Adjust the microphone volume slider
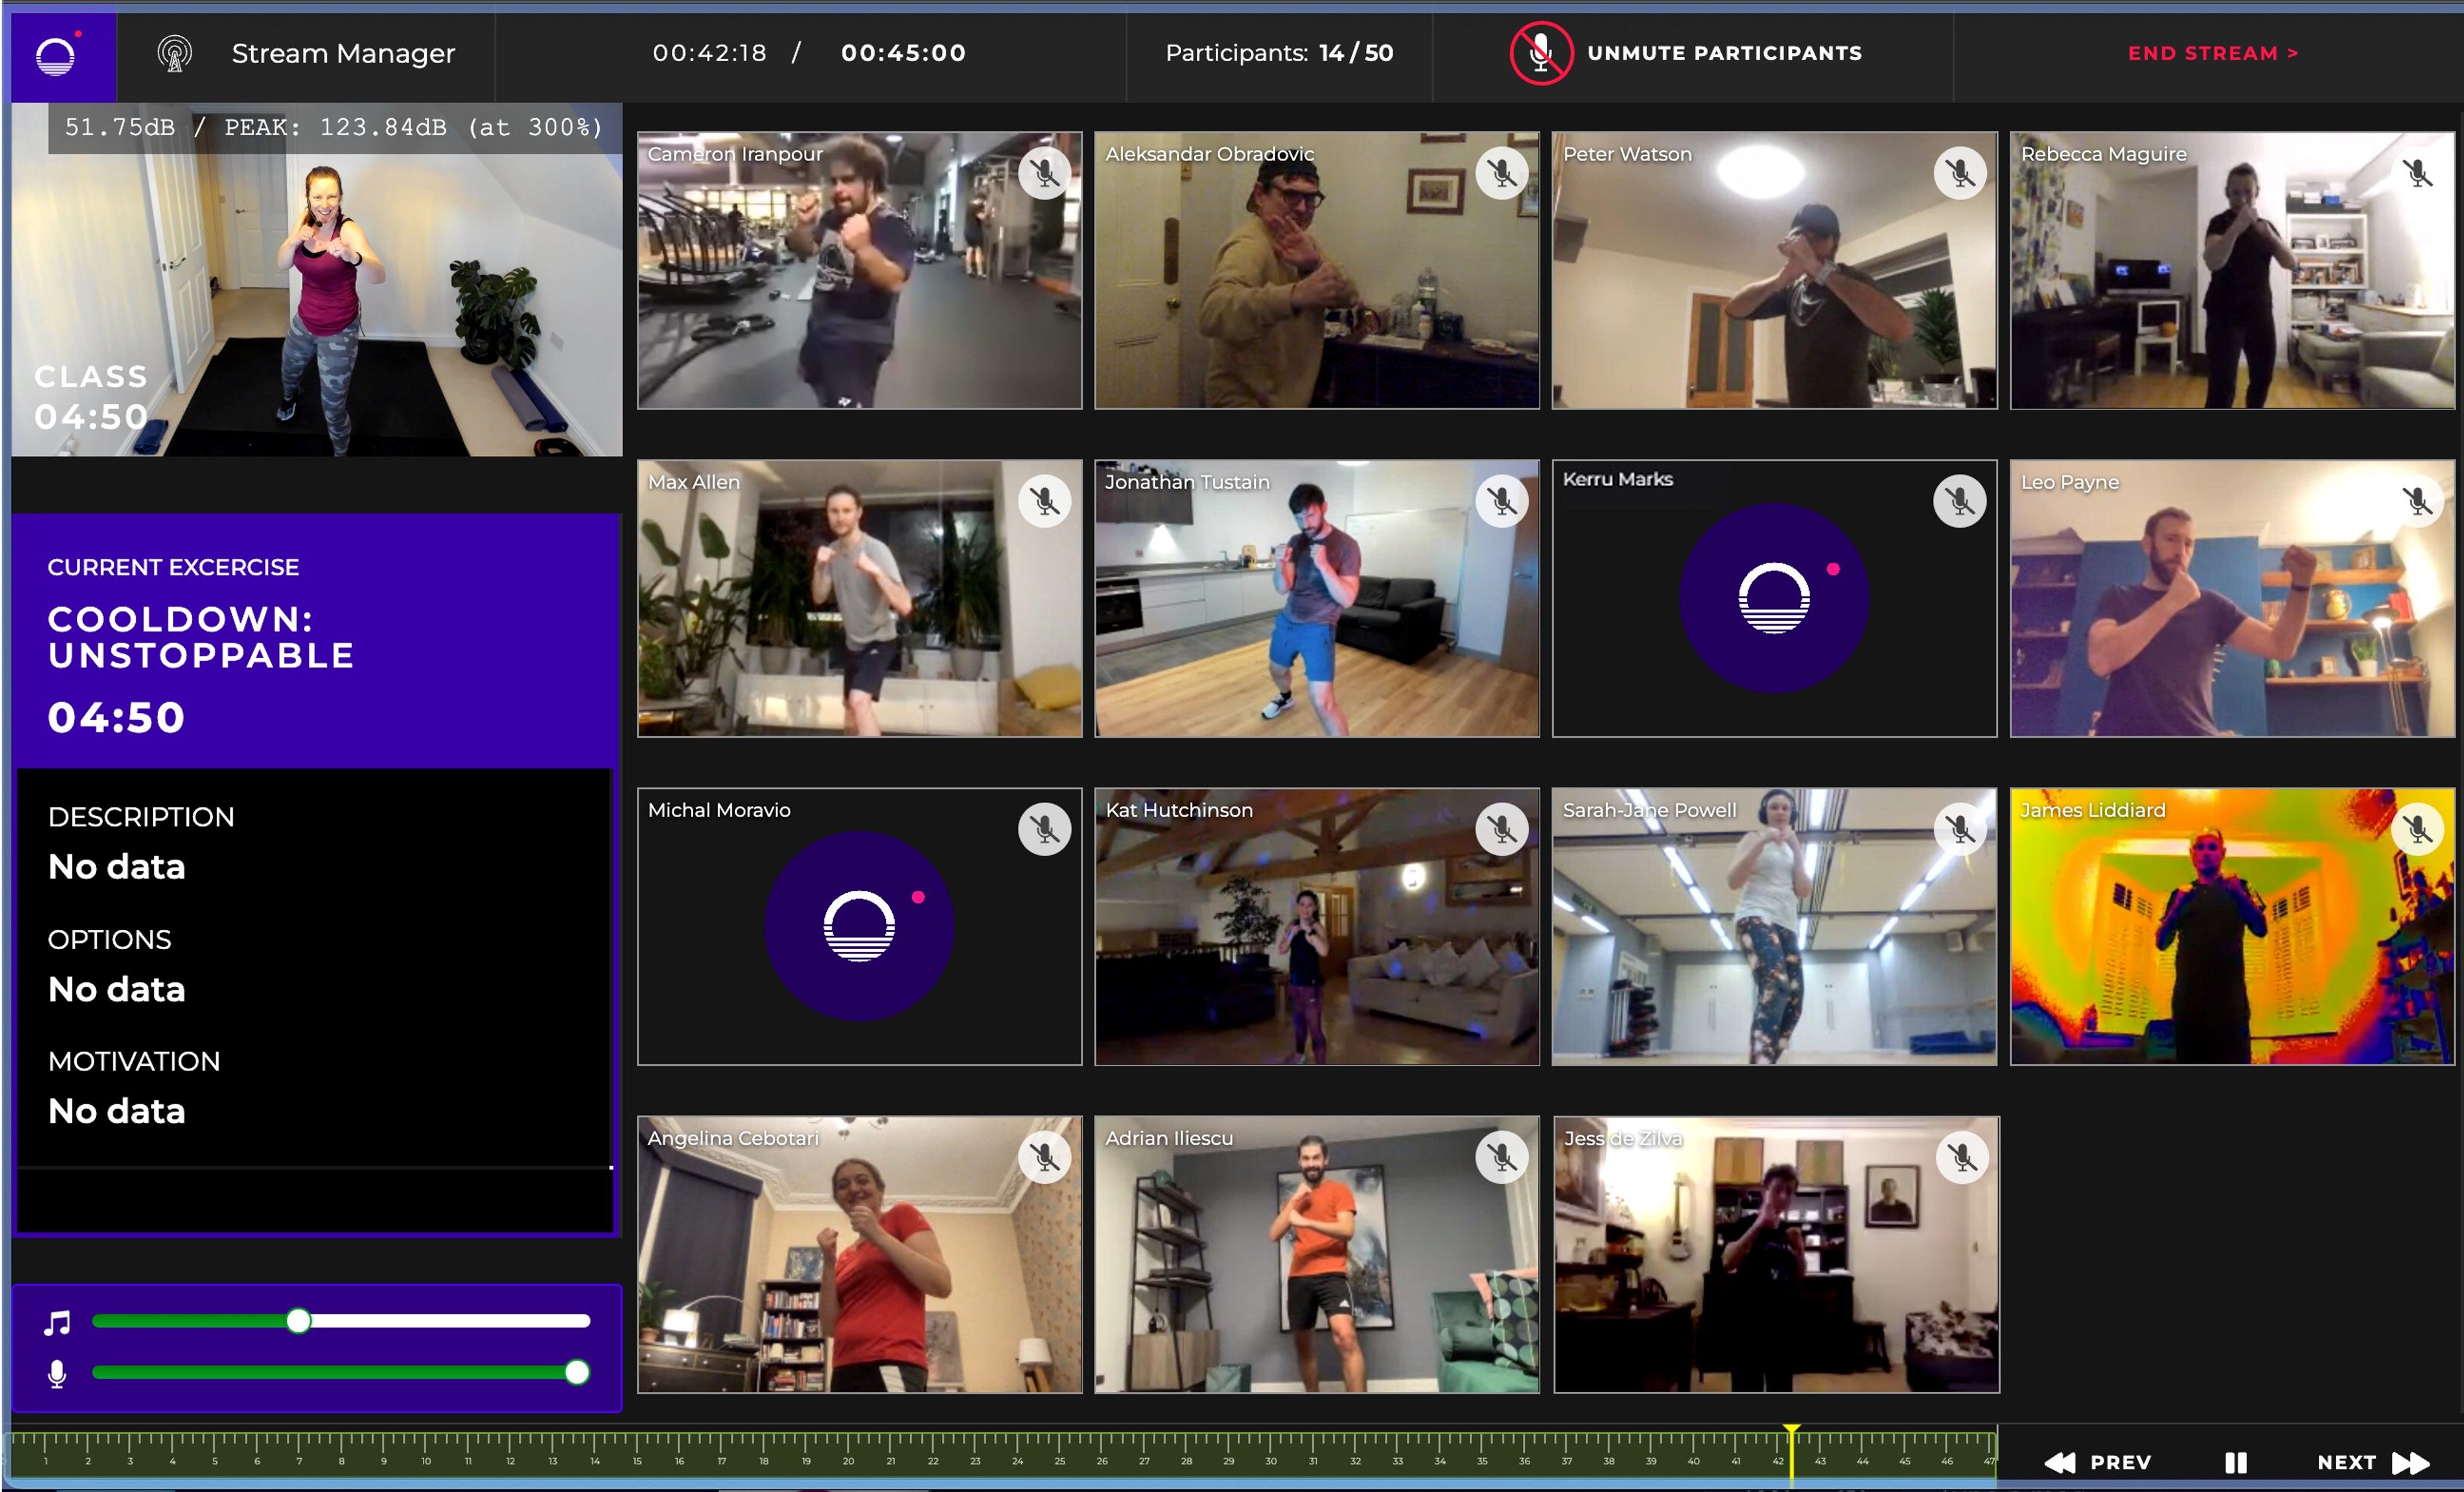 click(x=341, y=1373)
